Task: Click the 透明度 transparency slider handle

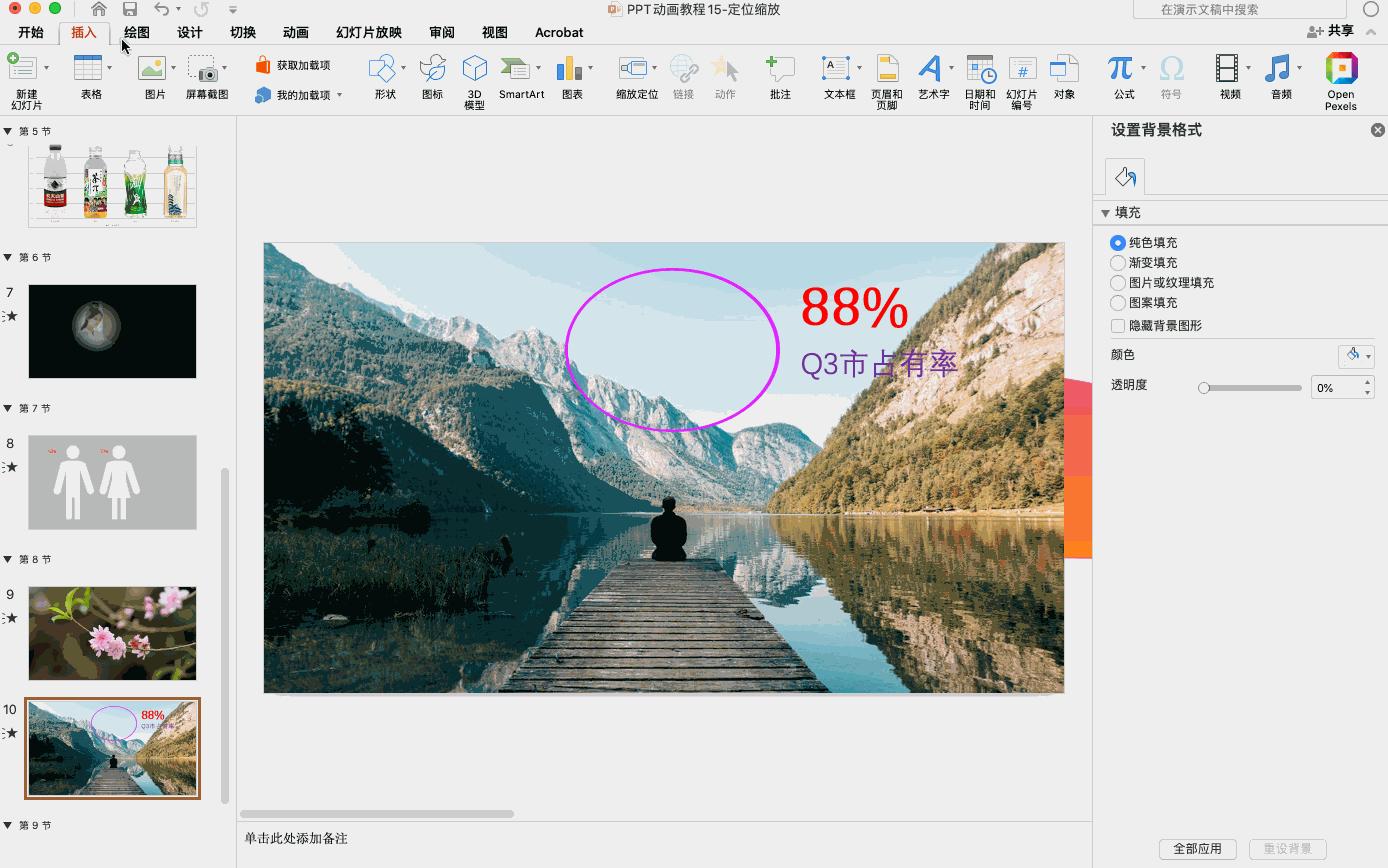Action: [1204, 388]
